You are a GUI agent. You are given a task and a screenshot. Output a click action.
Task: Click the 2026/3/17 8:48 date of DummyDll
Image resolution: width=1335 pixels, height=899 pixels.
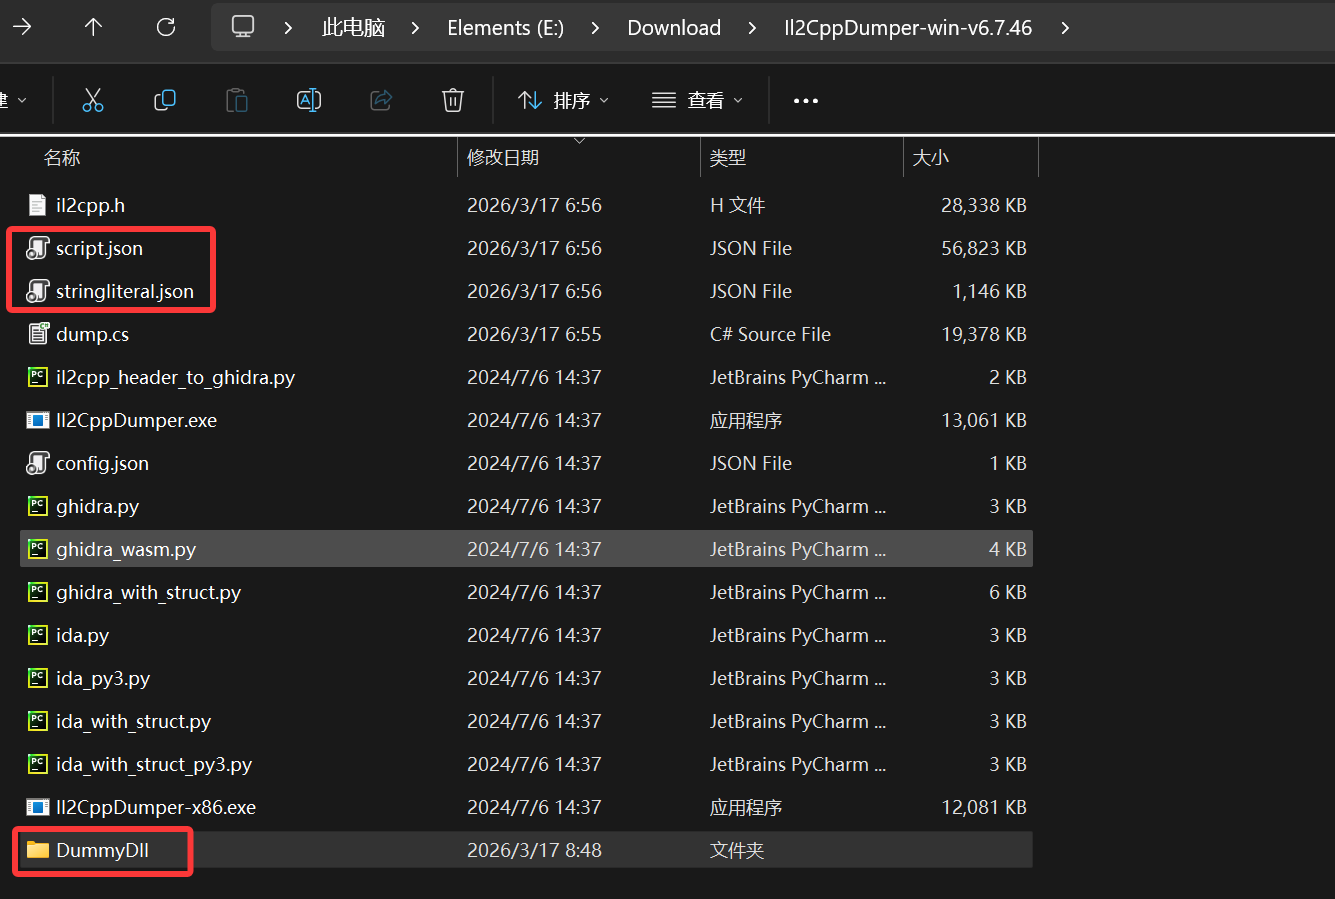534,850
